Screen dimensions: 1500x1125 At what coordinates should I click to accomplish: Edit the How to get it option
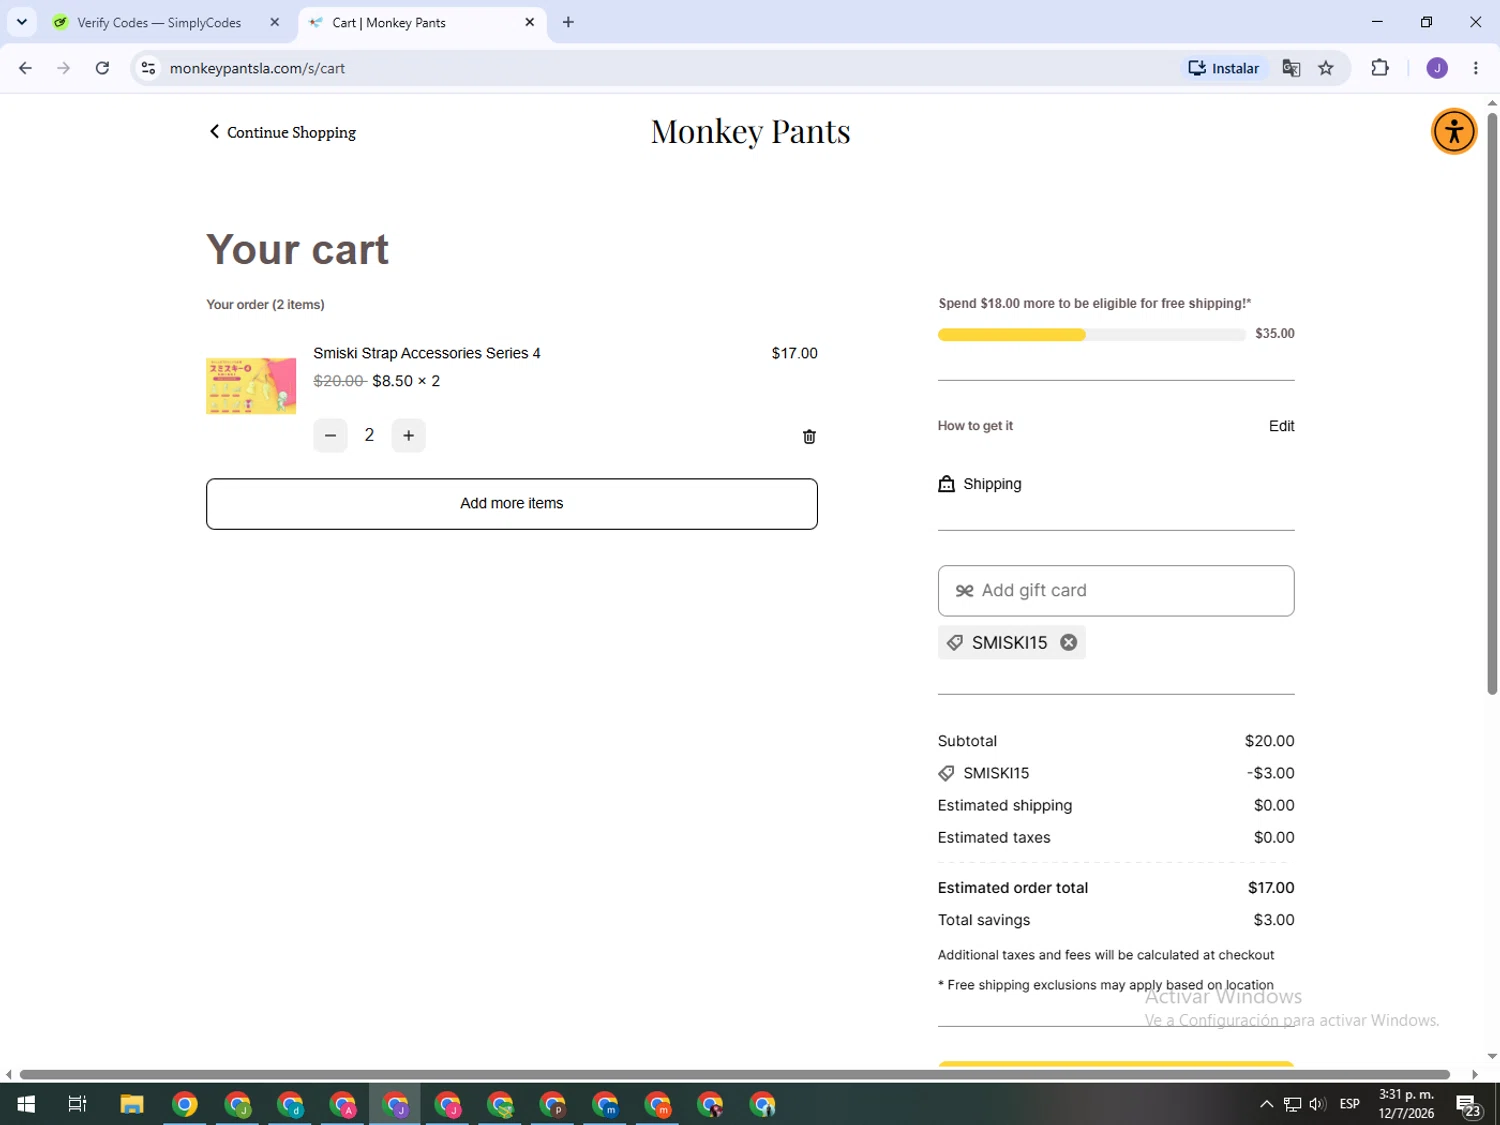(x=1281, y=426)
